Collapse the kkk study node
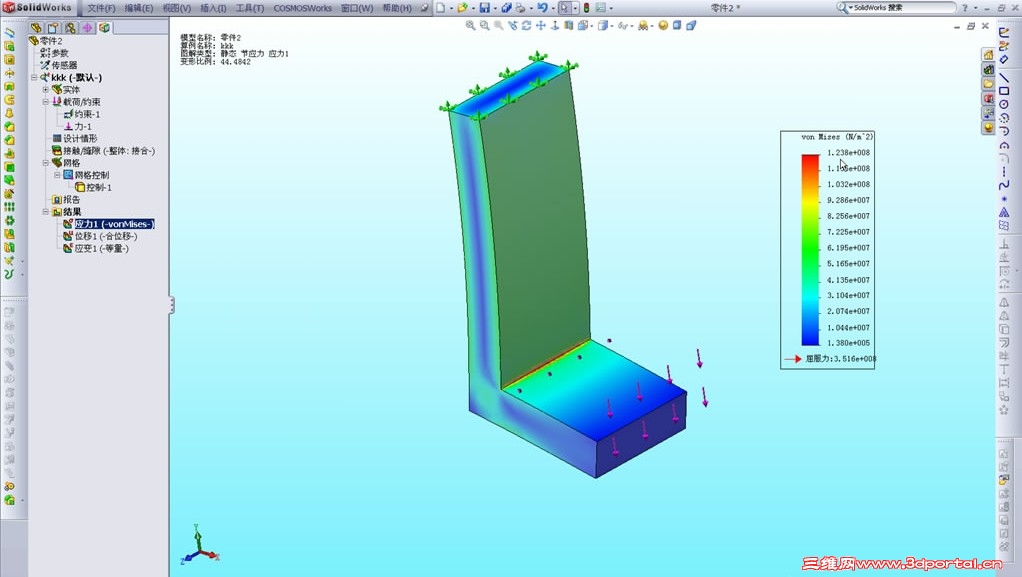This screenshot has width=1022, height=577. click(34, 78)
